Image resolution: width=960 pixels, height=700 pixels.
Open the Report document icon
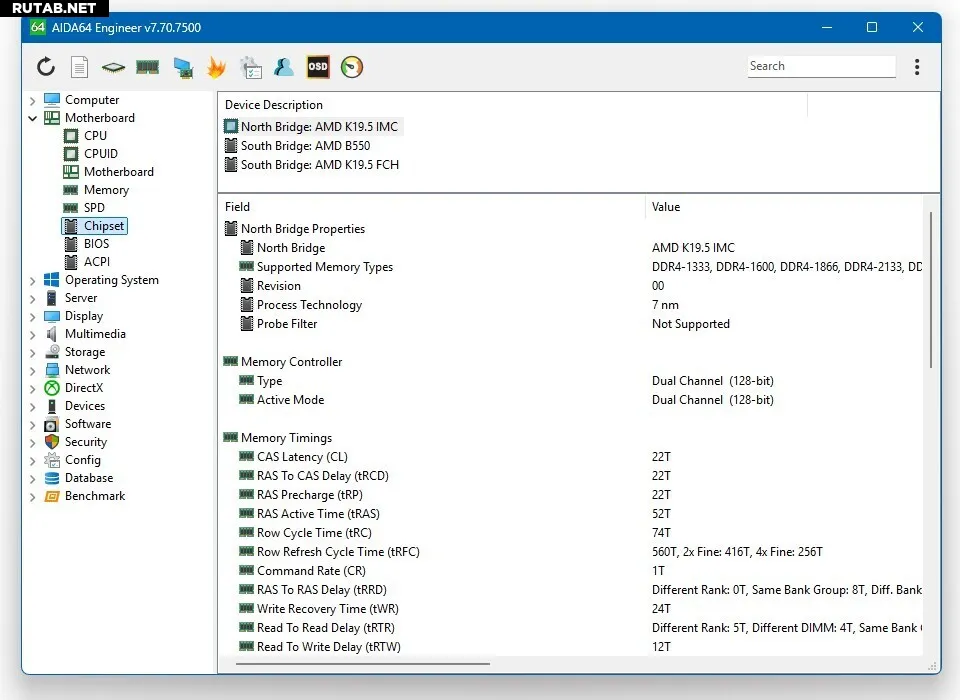click(x=80, y=67)
